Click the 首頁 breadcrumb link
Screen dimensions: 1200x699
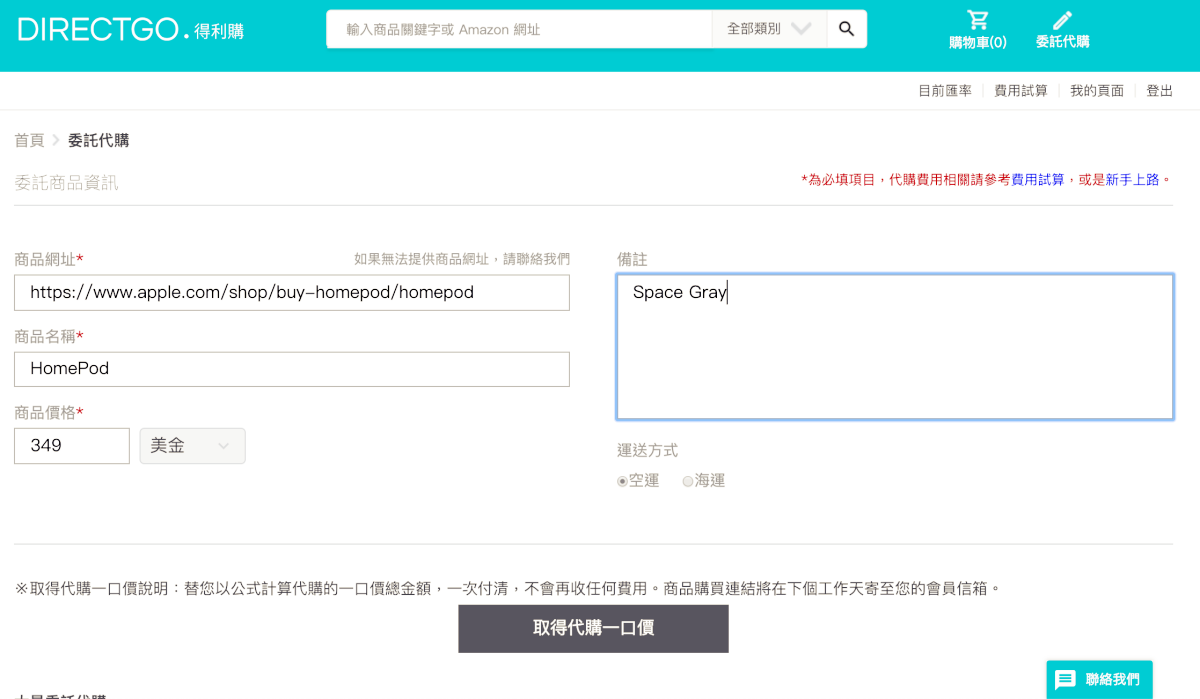tap(29, 140)
